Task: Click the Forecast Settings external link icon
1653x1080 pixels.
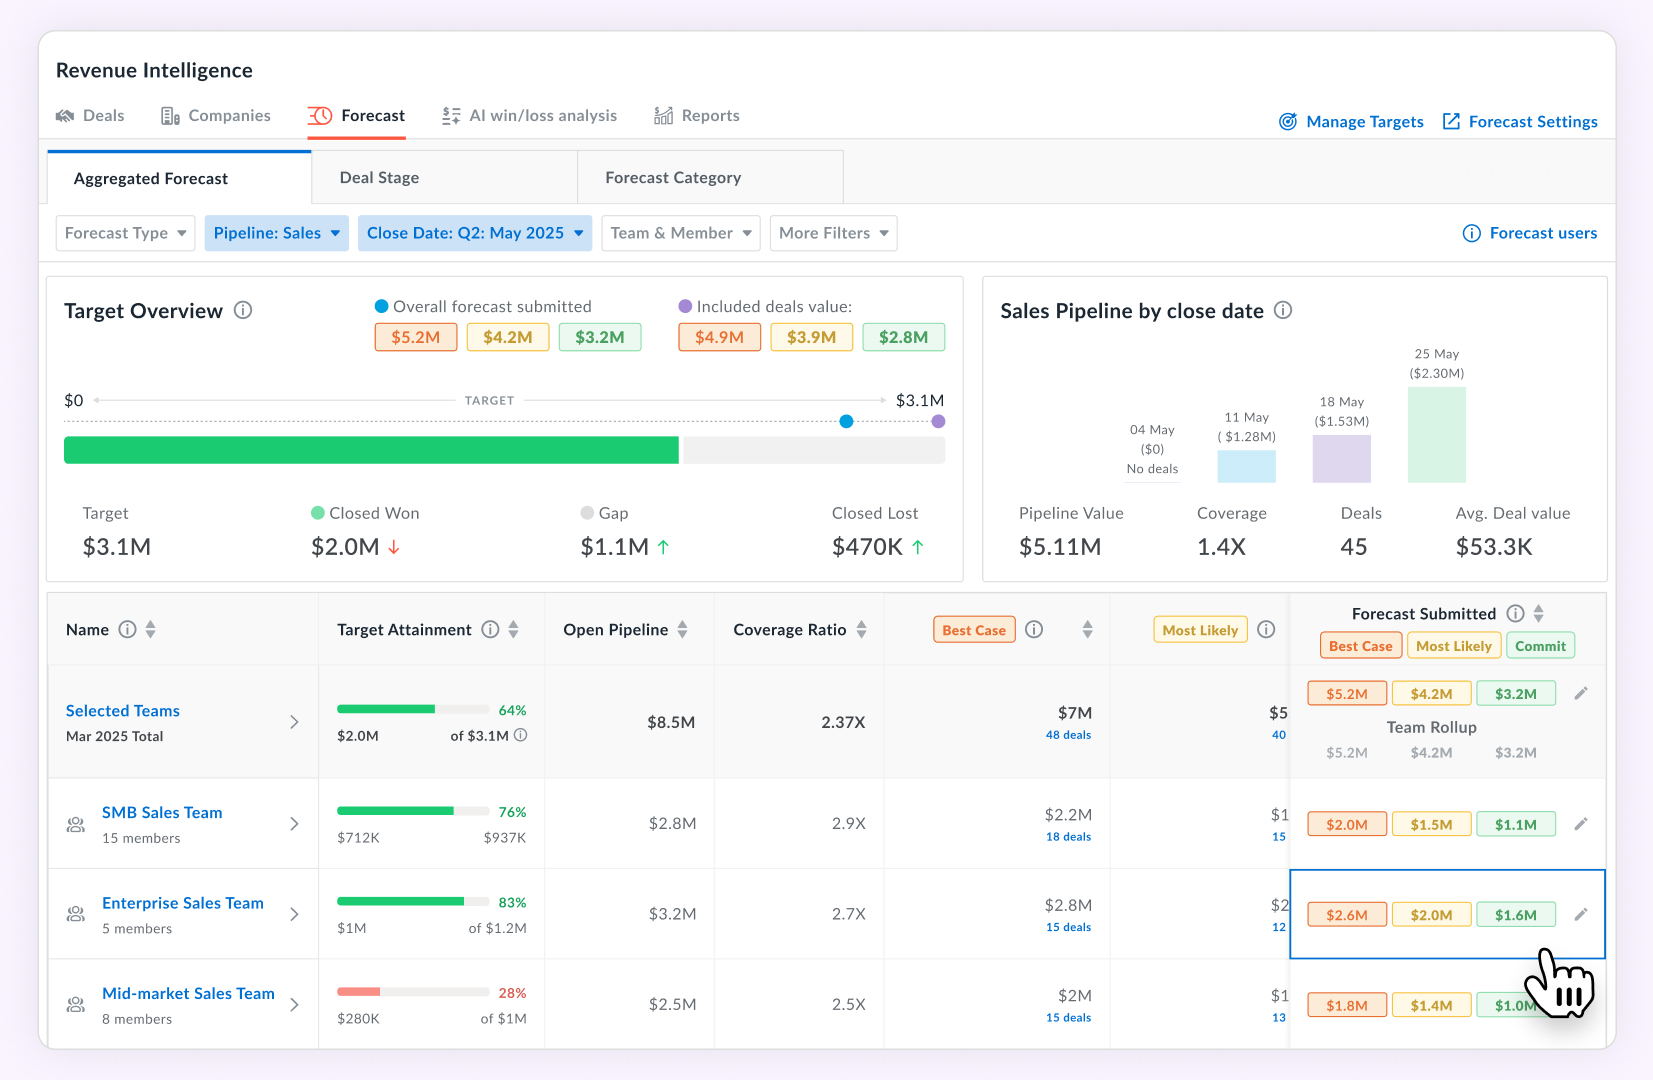Action: pyautogui.click(x=1451, y=121)
